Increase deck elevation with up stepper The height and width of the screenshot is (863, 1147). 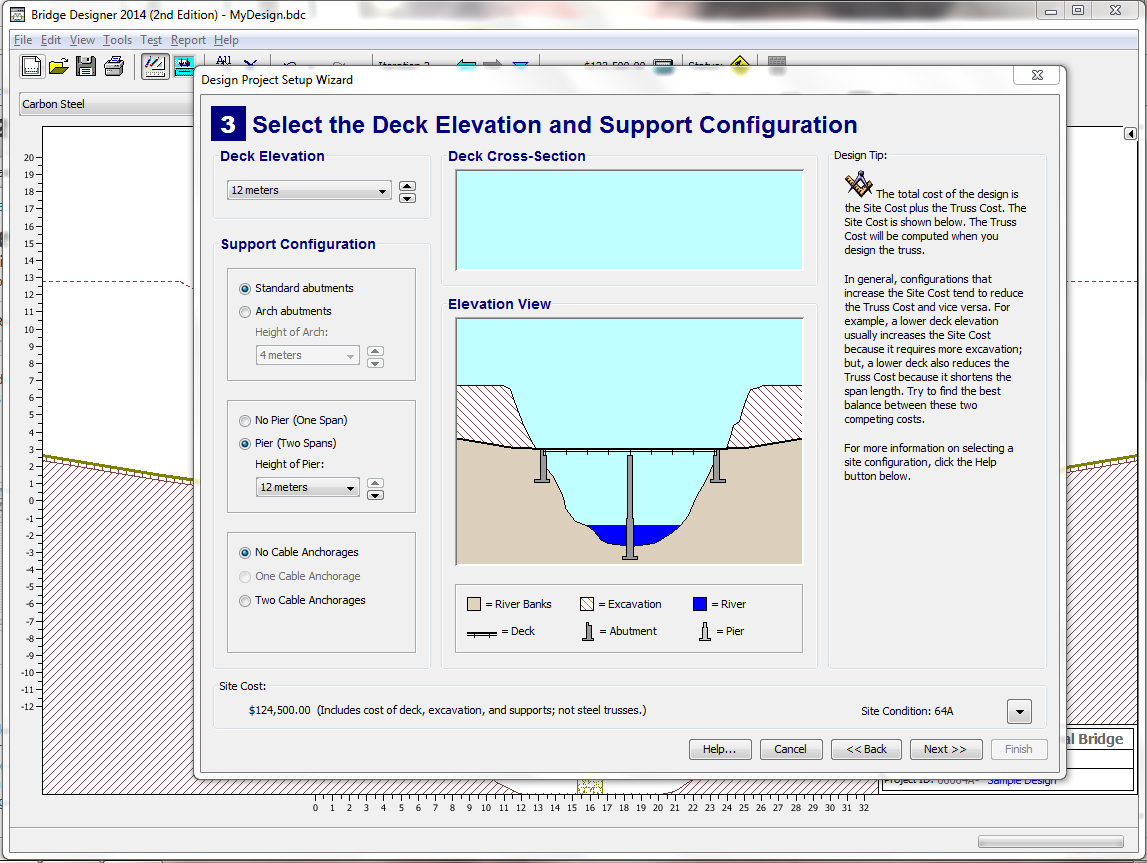pos(407,186)
